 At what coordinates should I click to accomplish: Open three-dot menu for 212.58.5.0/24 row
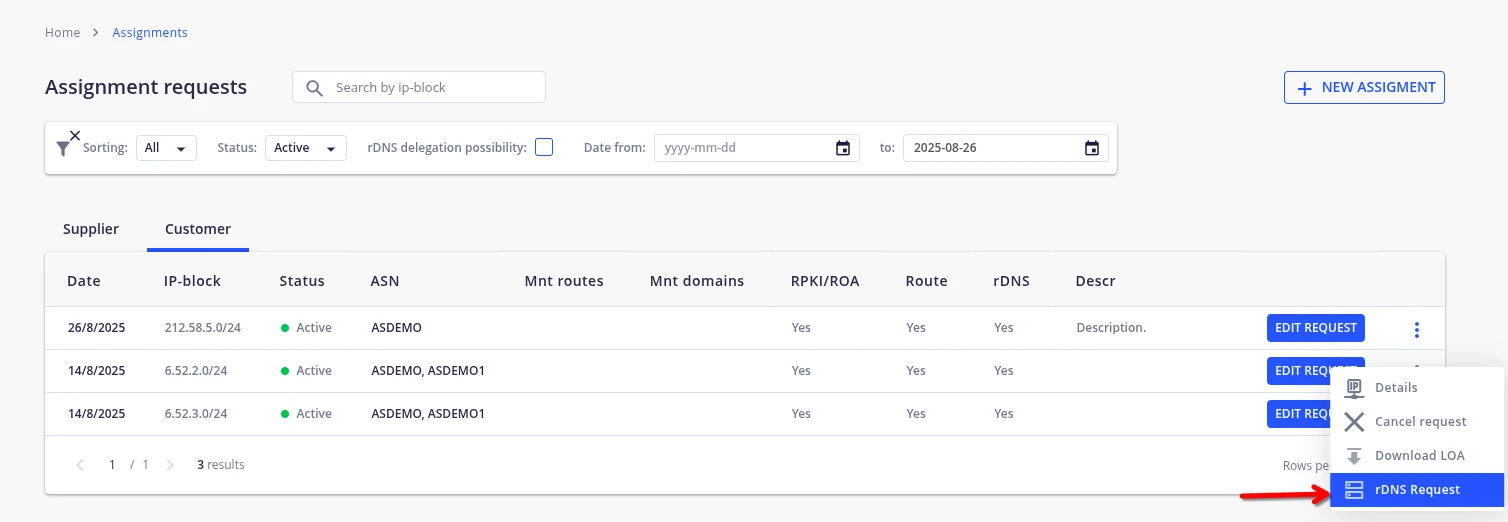(x=1416, y=329)
